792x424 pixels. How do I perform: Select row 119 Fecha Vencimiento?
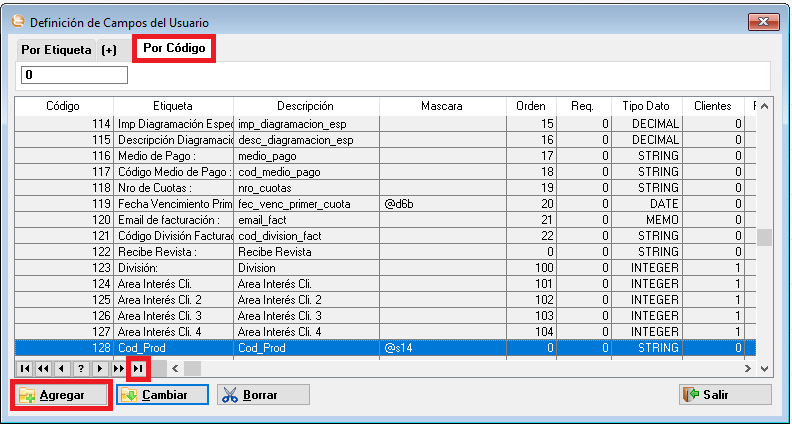click(300, 204)
